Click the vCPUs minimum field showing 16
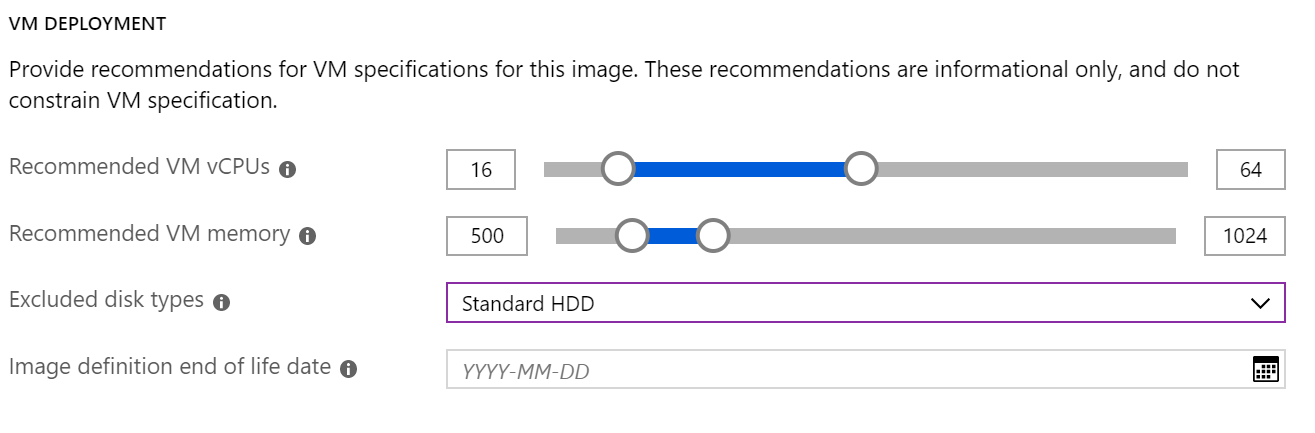This screenshot has width=1315, height=433. click(x=481, y=170)
